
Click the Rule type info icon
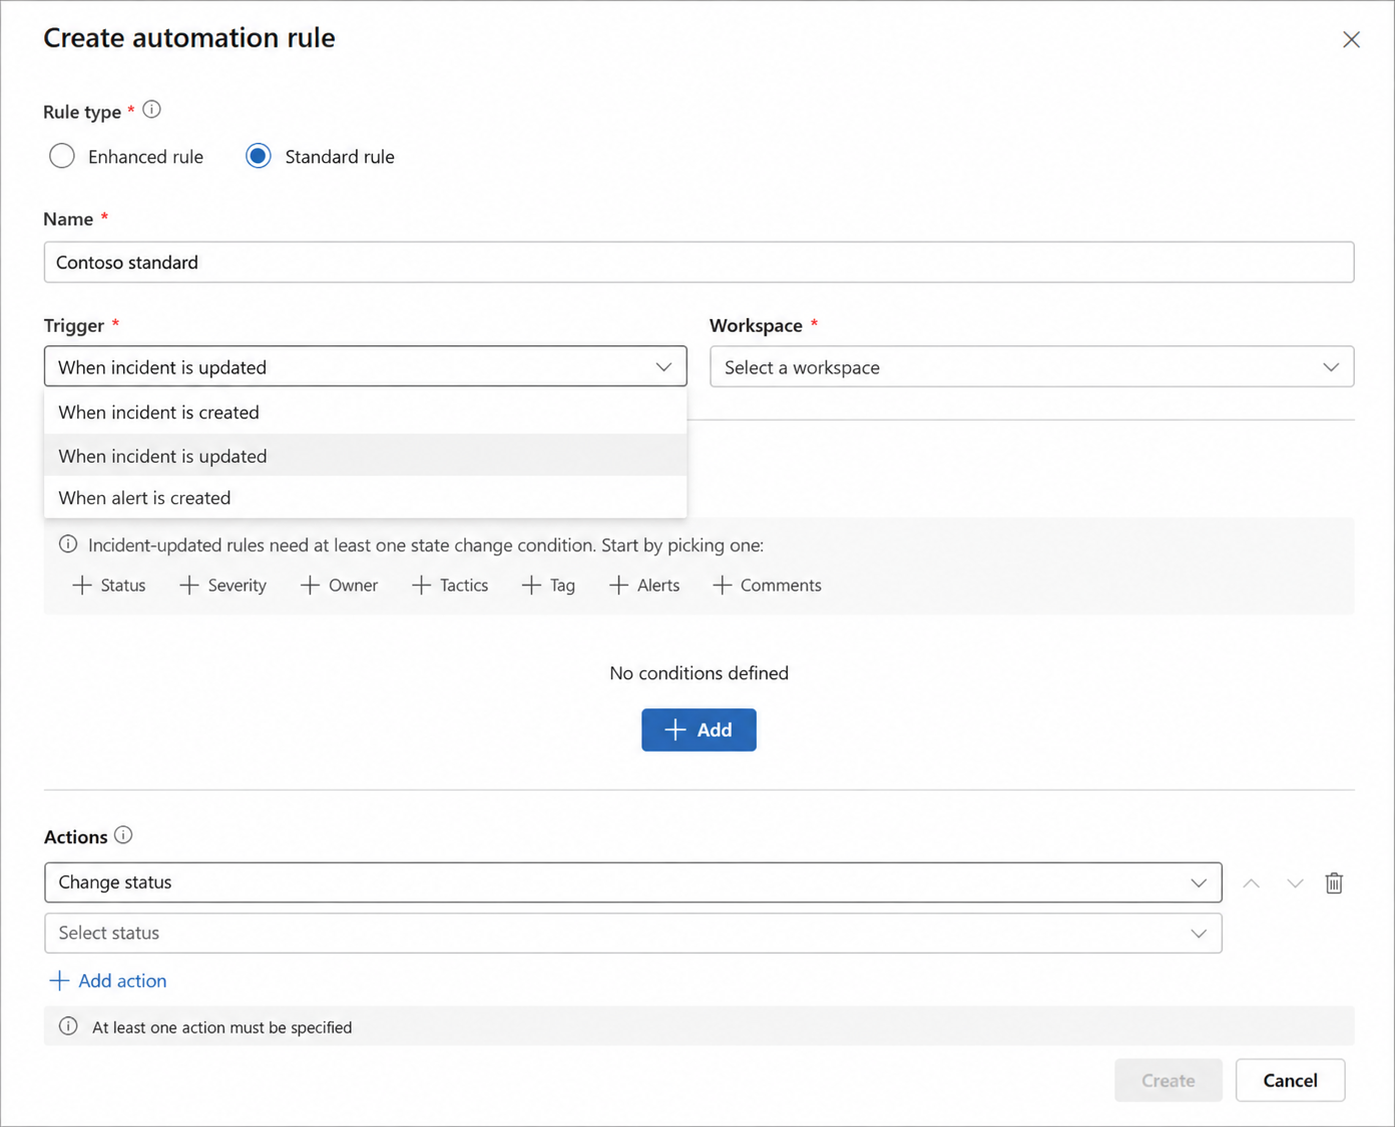tap(152, 110)
